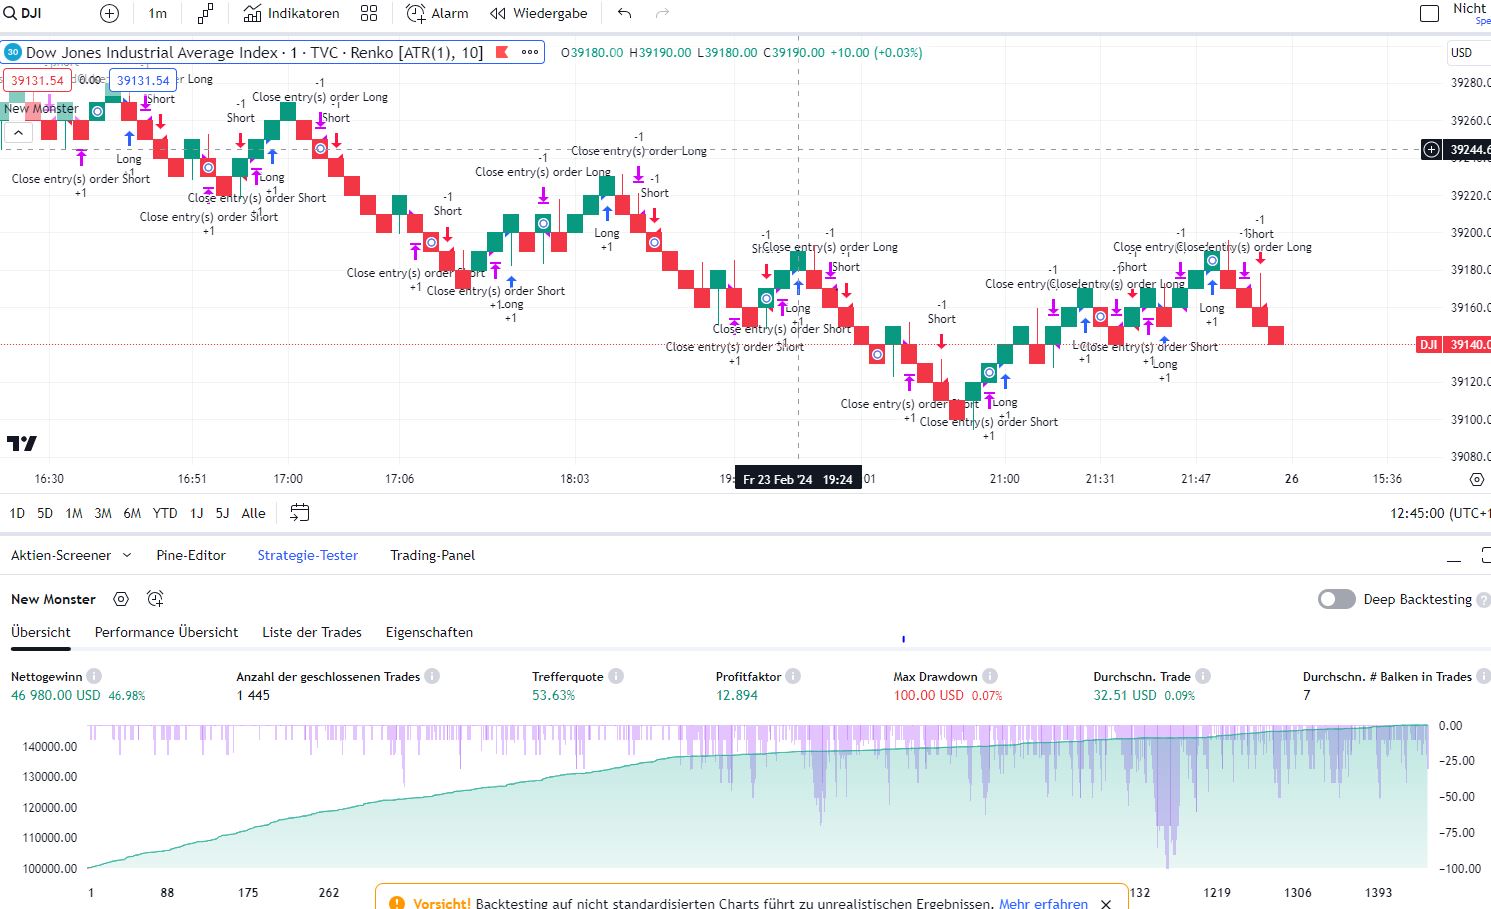Follow the Mehr erfahren link

pyautogui.click(x=1043, y=903)
